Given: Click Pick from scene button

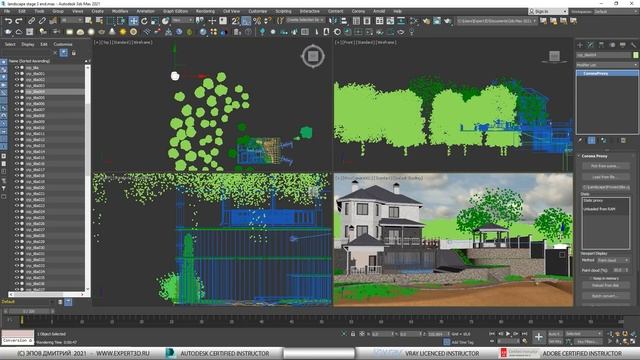Looking at the screenshot, I should click(605, 166).
